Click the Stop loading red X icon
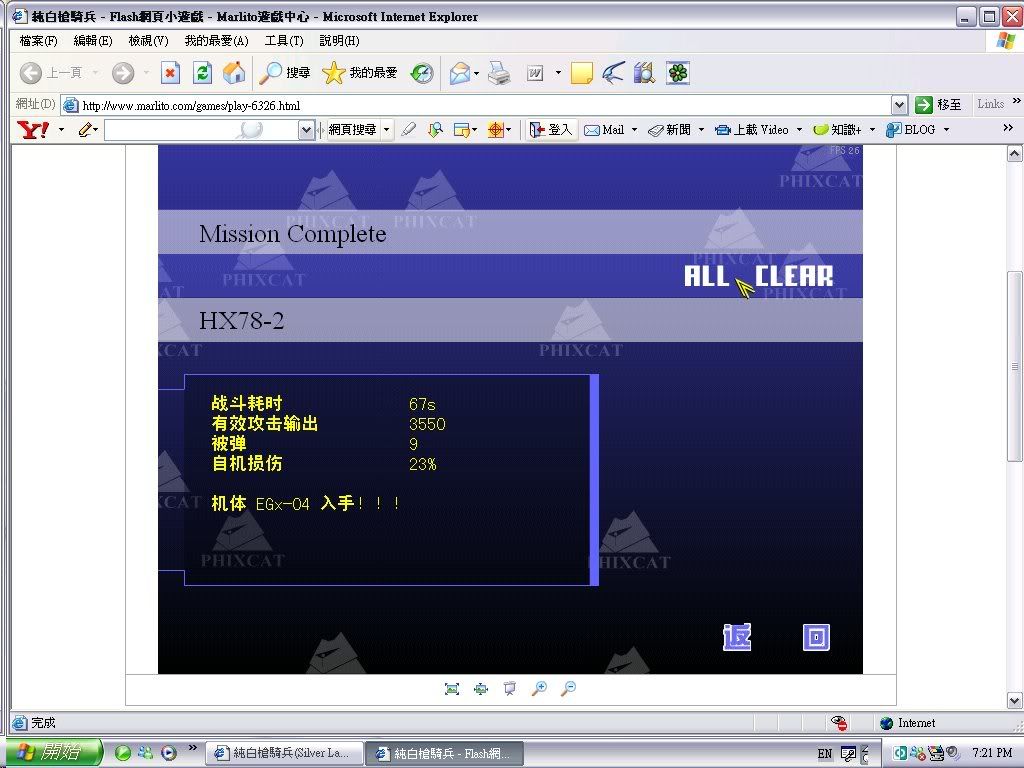 pyautogui.click(x=171, y=73)
